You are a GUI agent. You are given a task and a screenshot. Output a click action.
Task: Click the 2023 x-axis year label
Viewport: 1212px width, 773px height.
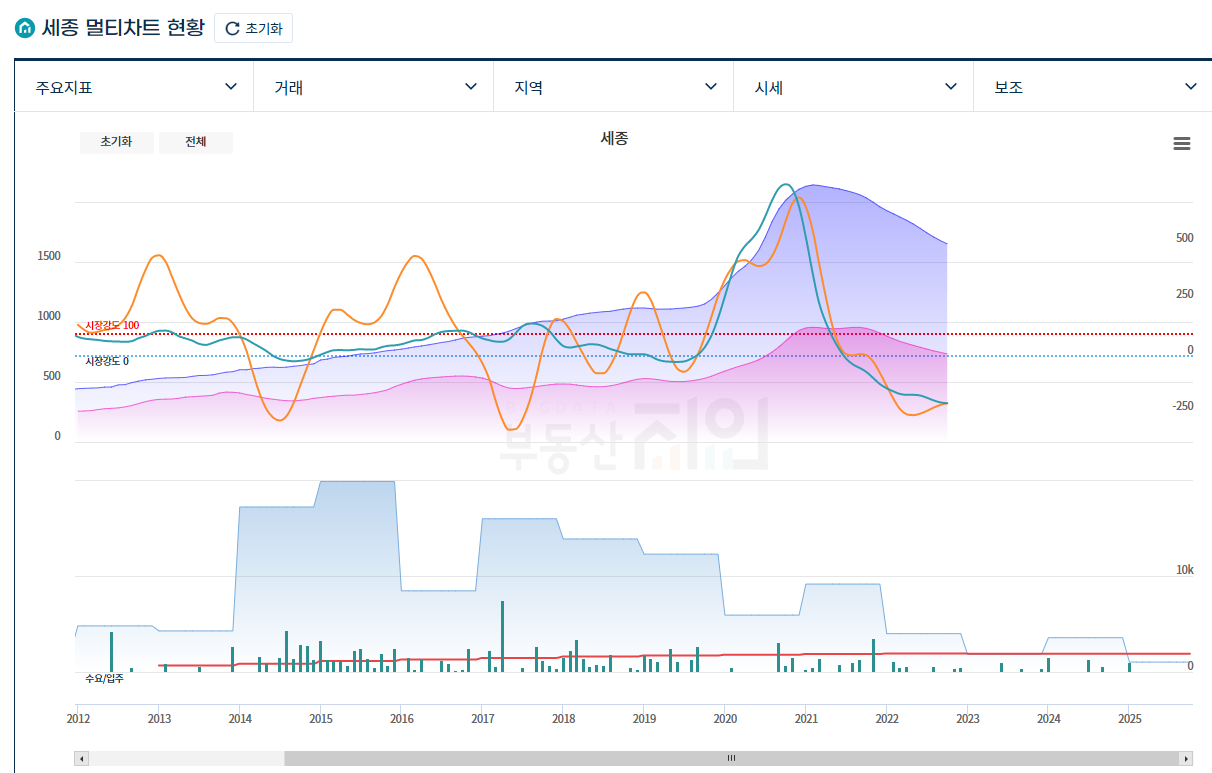coord(968,718)
